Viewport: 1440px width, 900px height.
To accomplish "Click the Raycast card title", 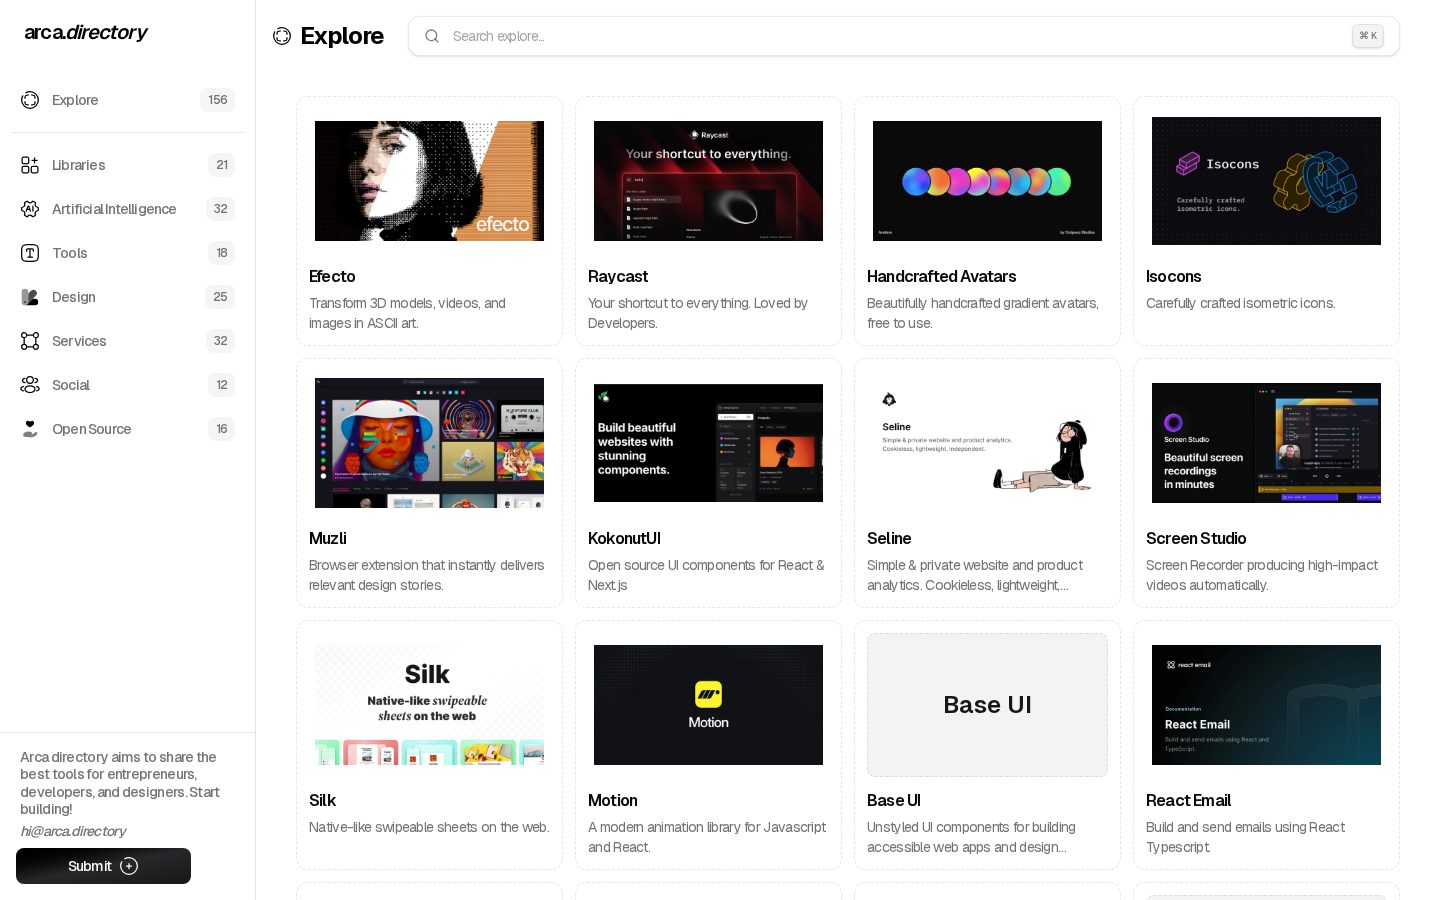I will pyautogui.click(x=618, y=277).
